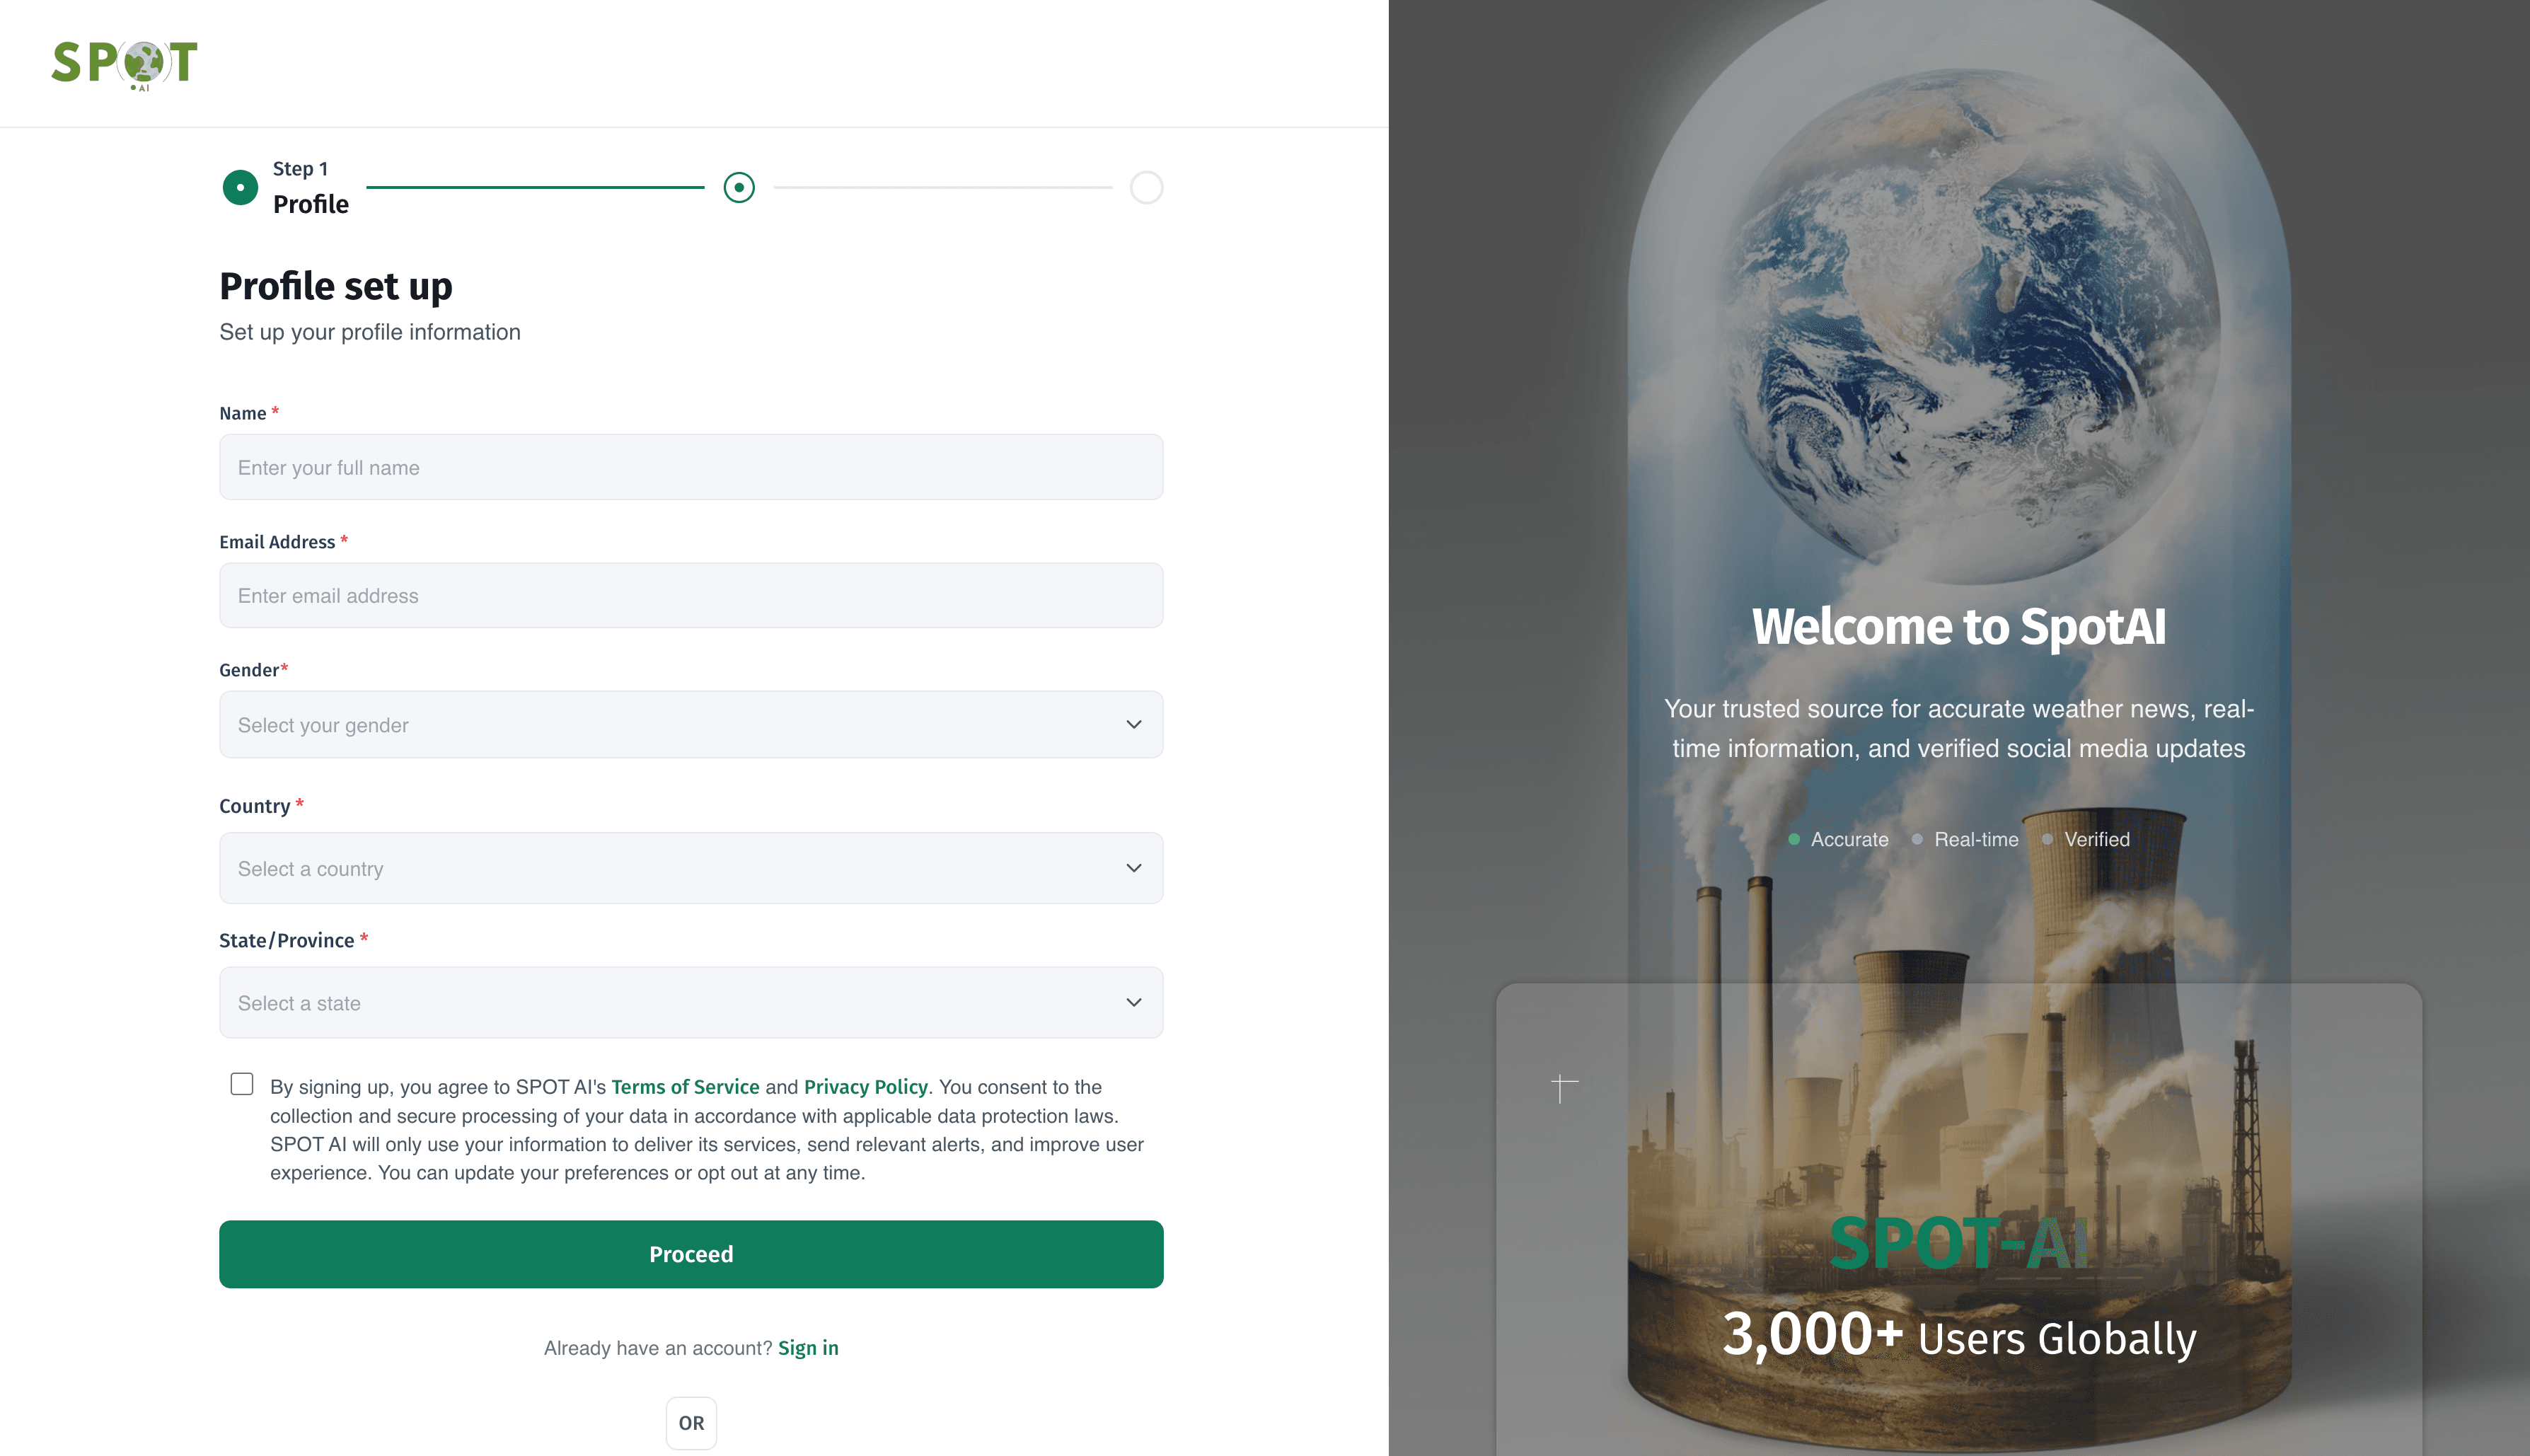Open the Privacy Policy link
The height and width of the screenshot is (1456, 2530).
[x=866, y=1087]
